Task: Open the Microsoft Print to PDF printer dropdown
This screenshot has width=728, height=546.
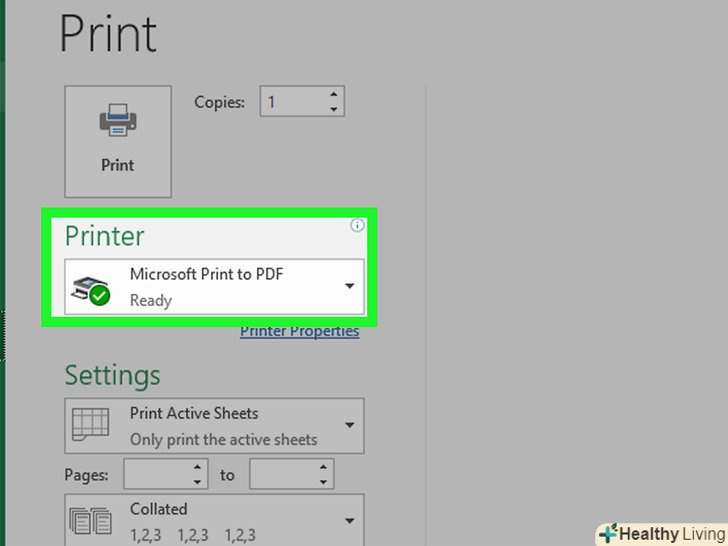Action: (214, 287)
